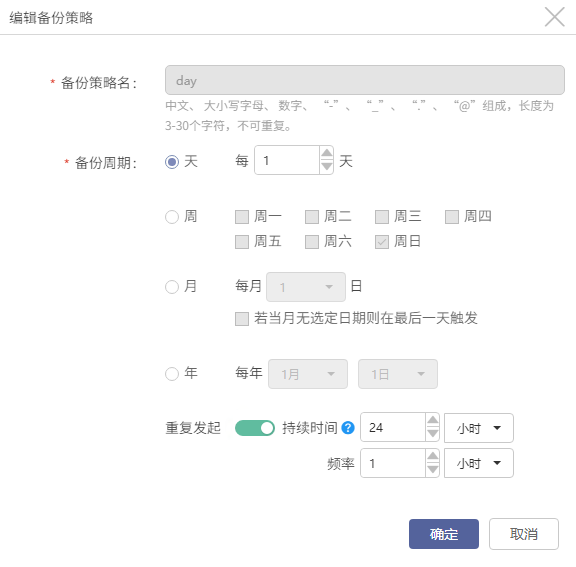576x567 pixels.
Task: Click the duration help question-mark icon
Action: point(348,427)
